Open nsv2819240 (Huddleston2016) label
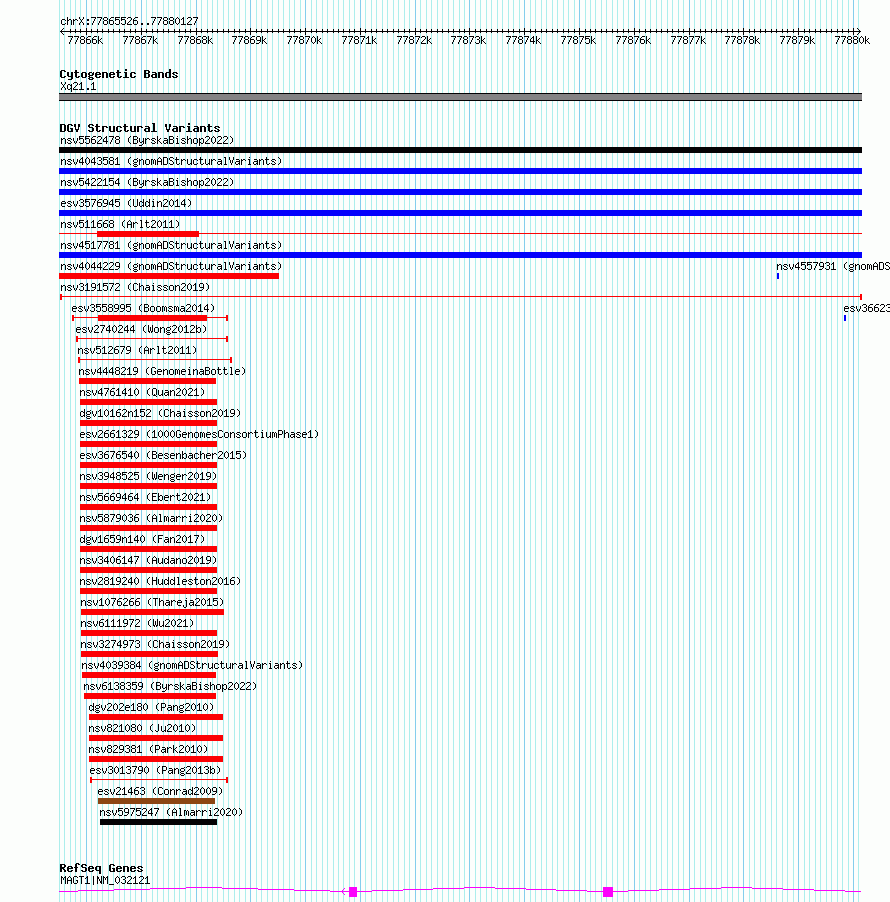This screenshot has width=890, height=902. [x=160, y=581]
